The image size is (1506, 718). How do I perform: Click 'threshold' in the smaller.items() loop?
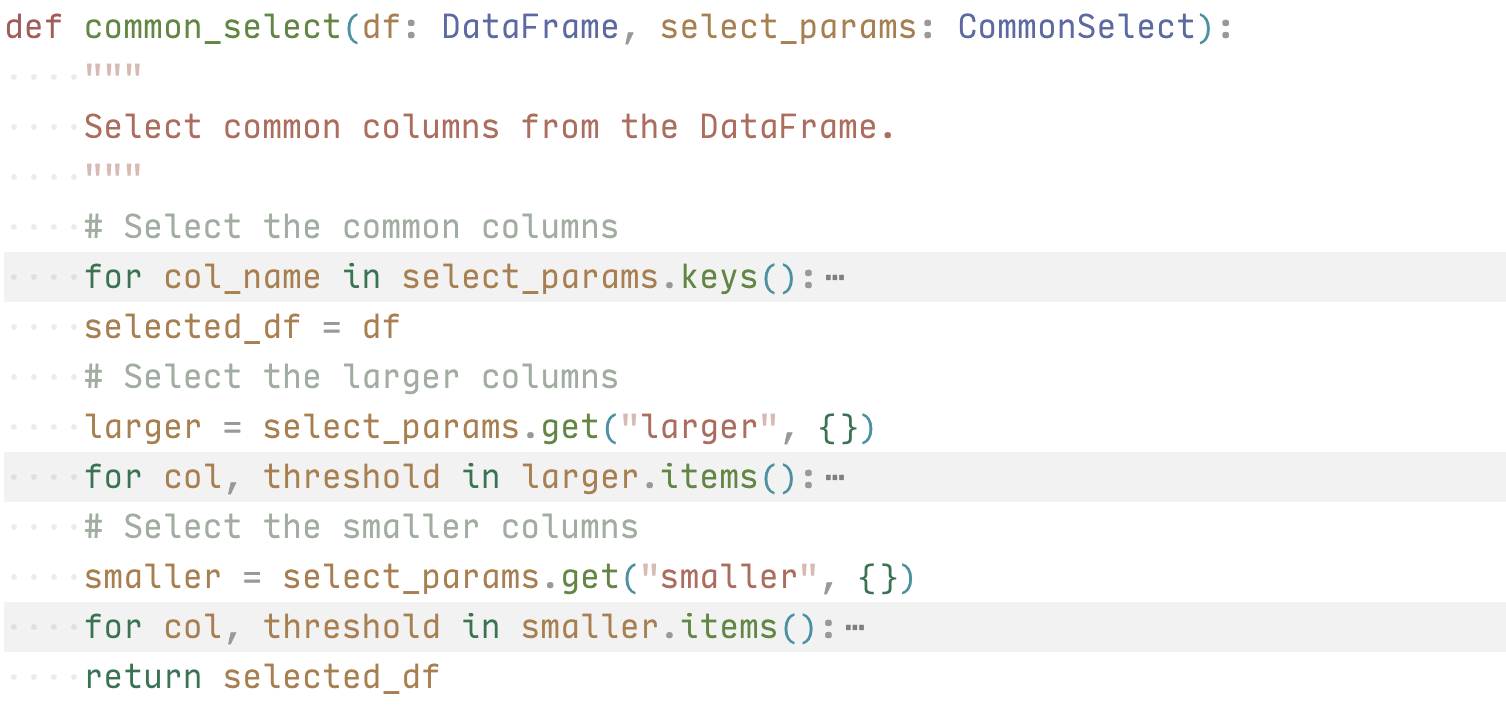pos(351,627)
